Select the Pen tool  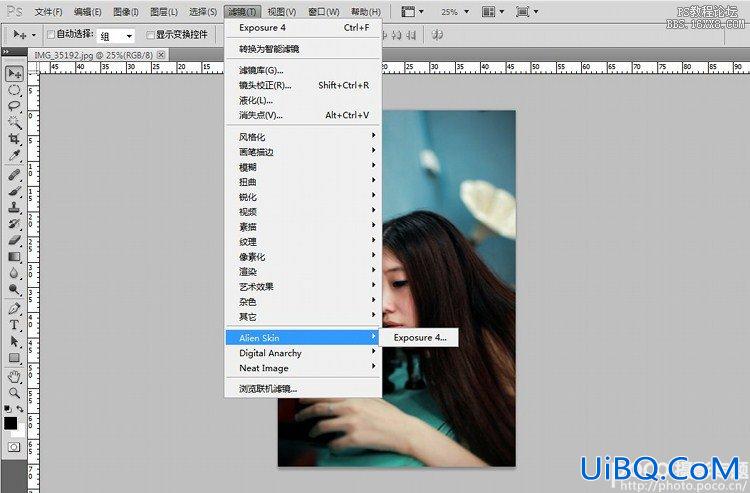tap(14, 308)
